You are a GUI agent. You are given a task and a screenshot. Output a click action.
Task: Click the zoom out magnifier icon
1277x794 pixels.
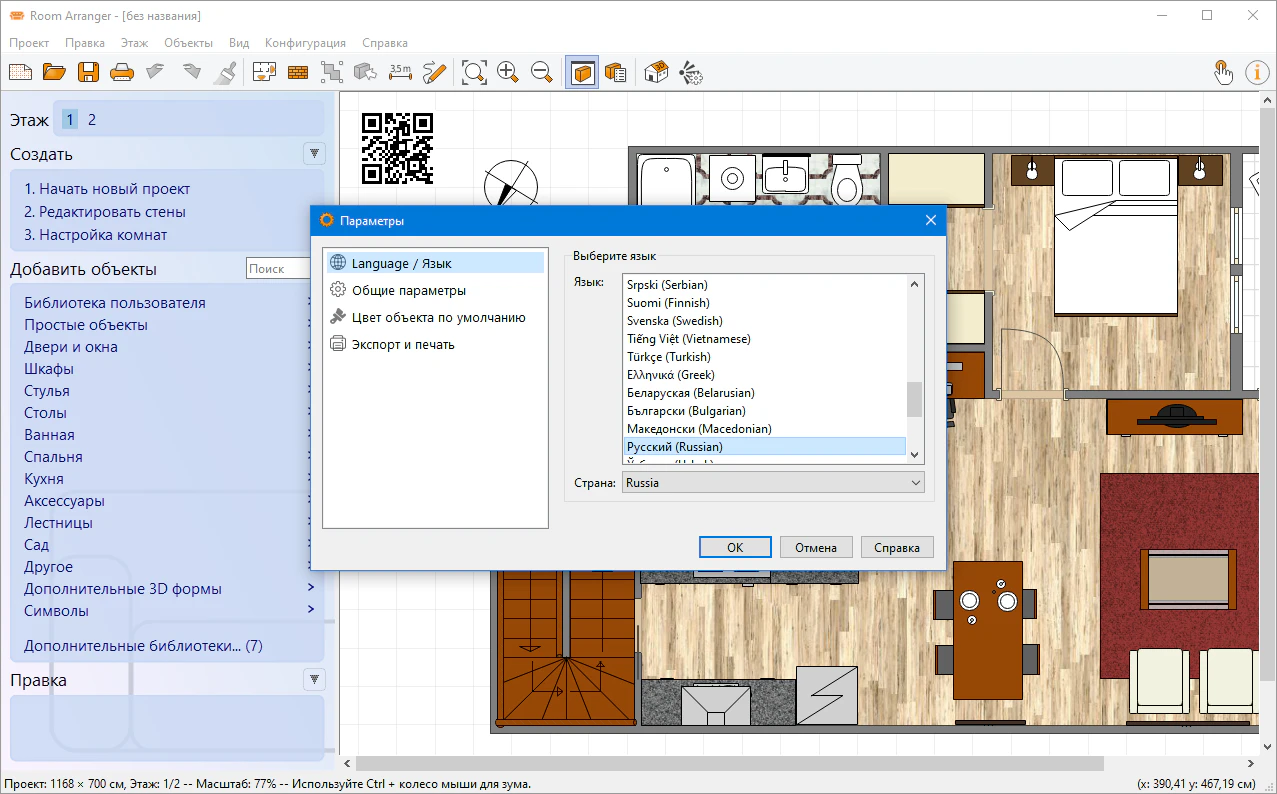click(542, 72)
